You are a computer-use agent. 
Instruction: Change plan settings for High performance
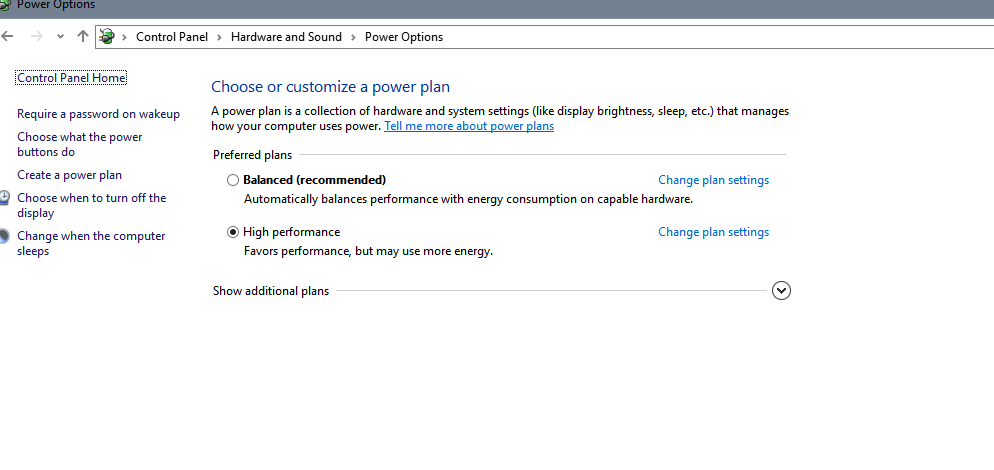pyautogui.click(x=713, y=232)
